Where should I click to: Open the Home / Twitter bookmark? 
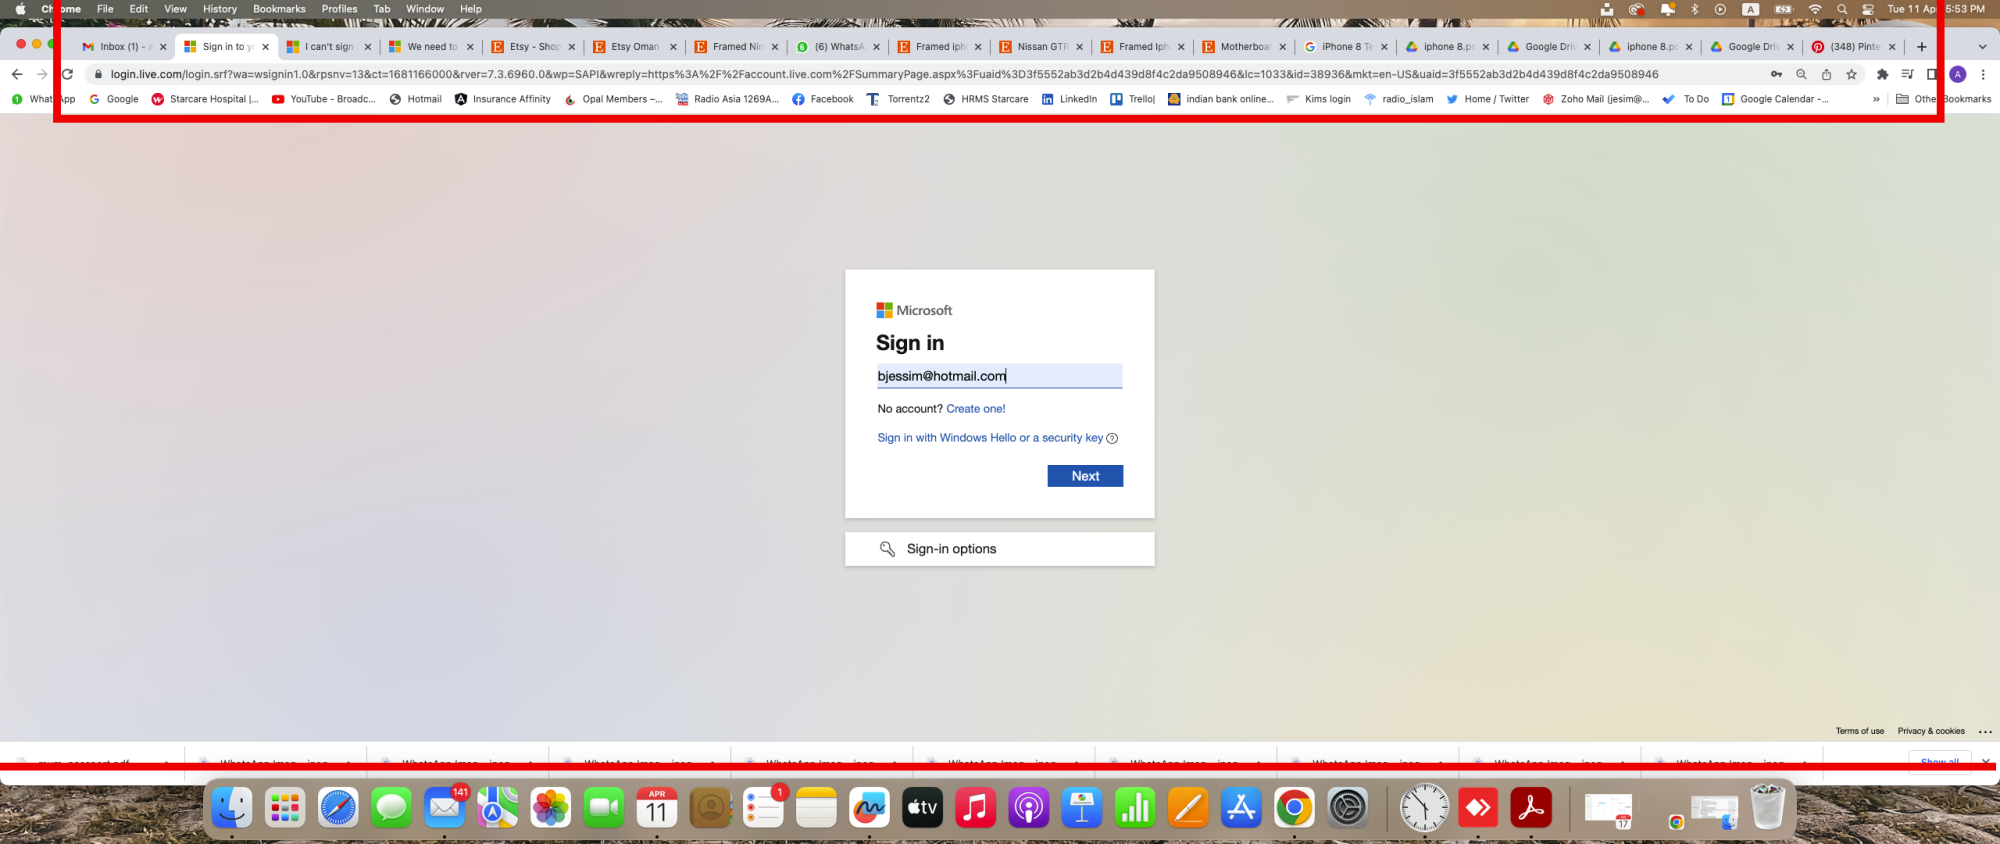(1487, 99)
